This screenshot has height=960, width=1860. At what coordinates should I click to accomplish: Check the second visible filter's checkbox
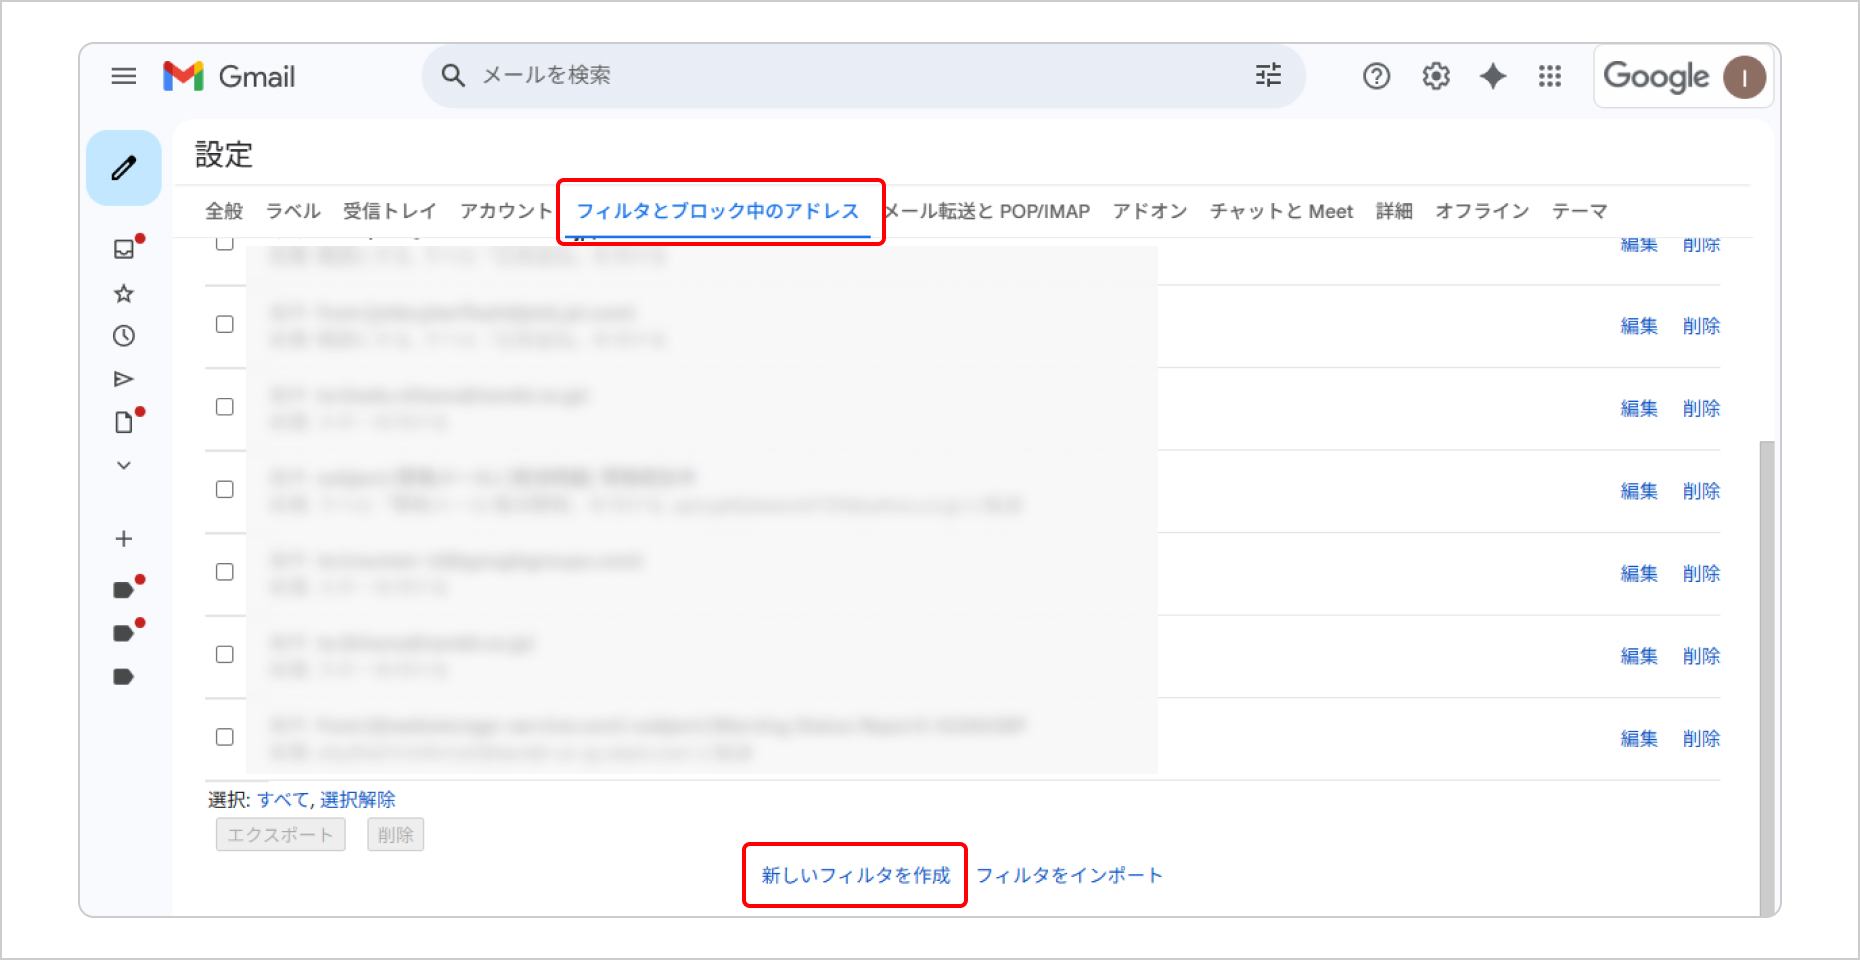(x=225, y=324)
